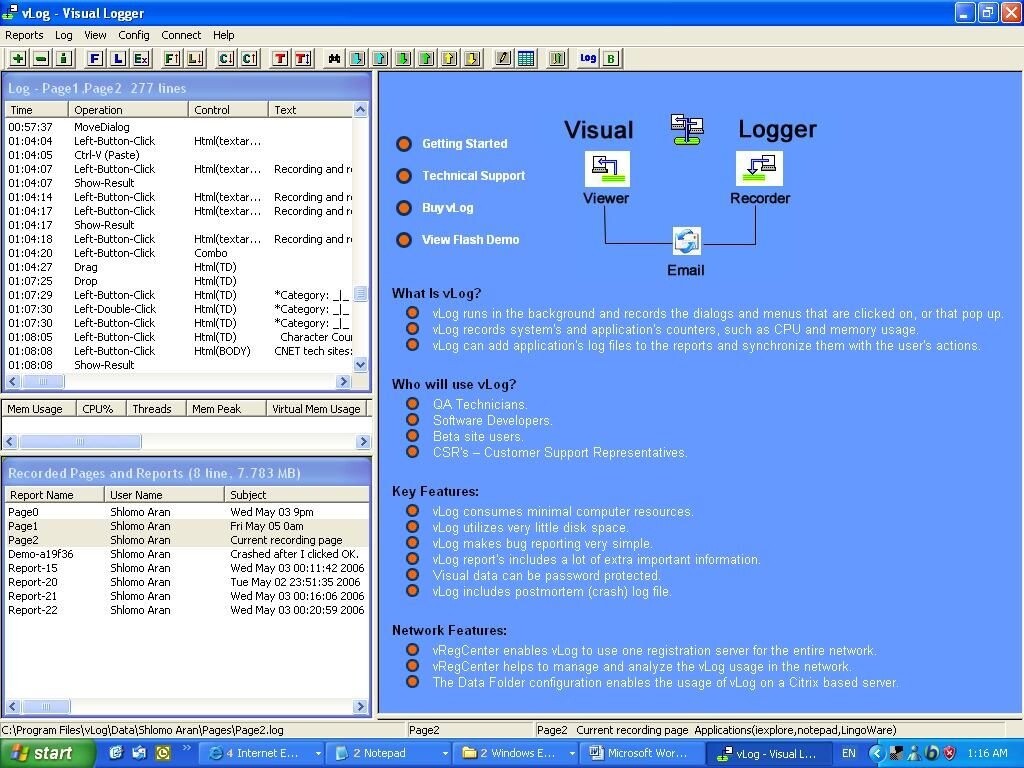Image resolution: width=1024 pixels, height=768 pixels.
Task: Sort log by Operation column header
Action: 129,110
